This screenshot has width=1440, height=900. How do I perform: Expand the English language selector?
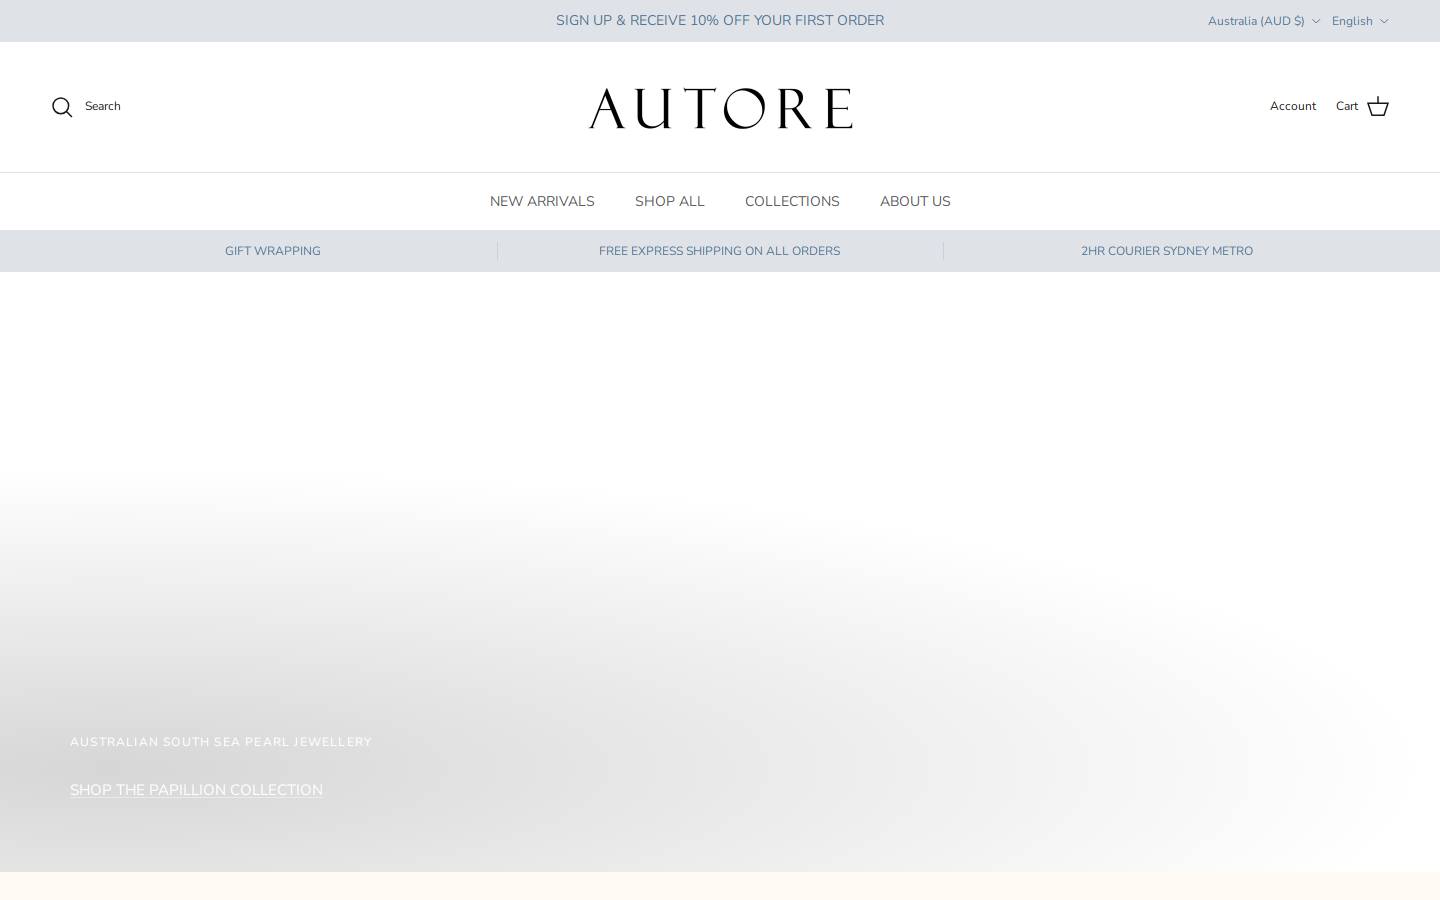pyautogui.click(x=1360, y=21)
